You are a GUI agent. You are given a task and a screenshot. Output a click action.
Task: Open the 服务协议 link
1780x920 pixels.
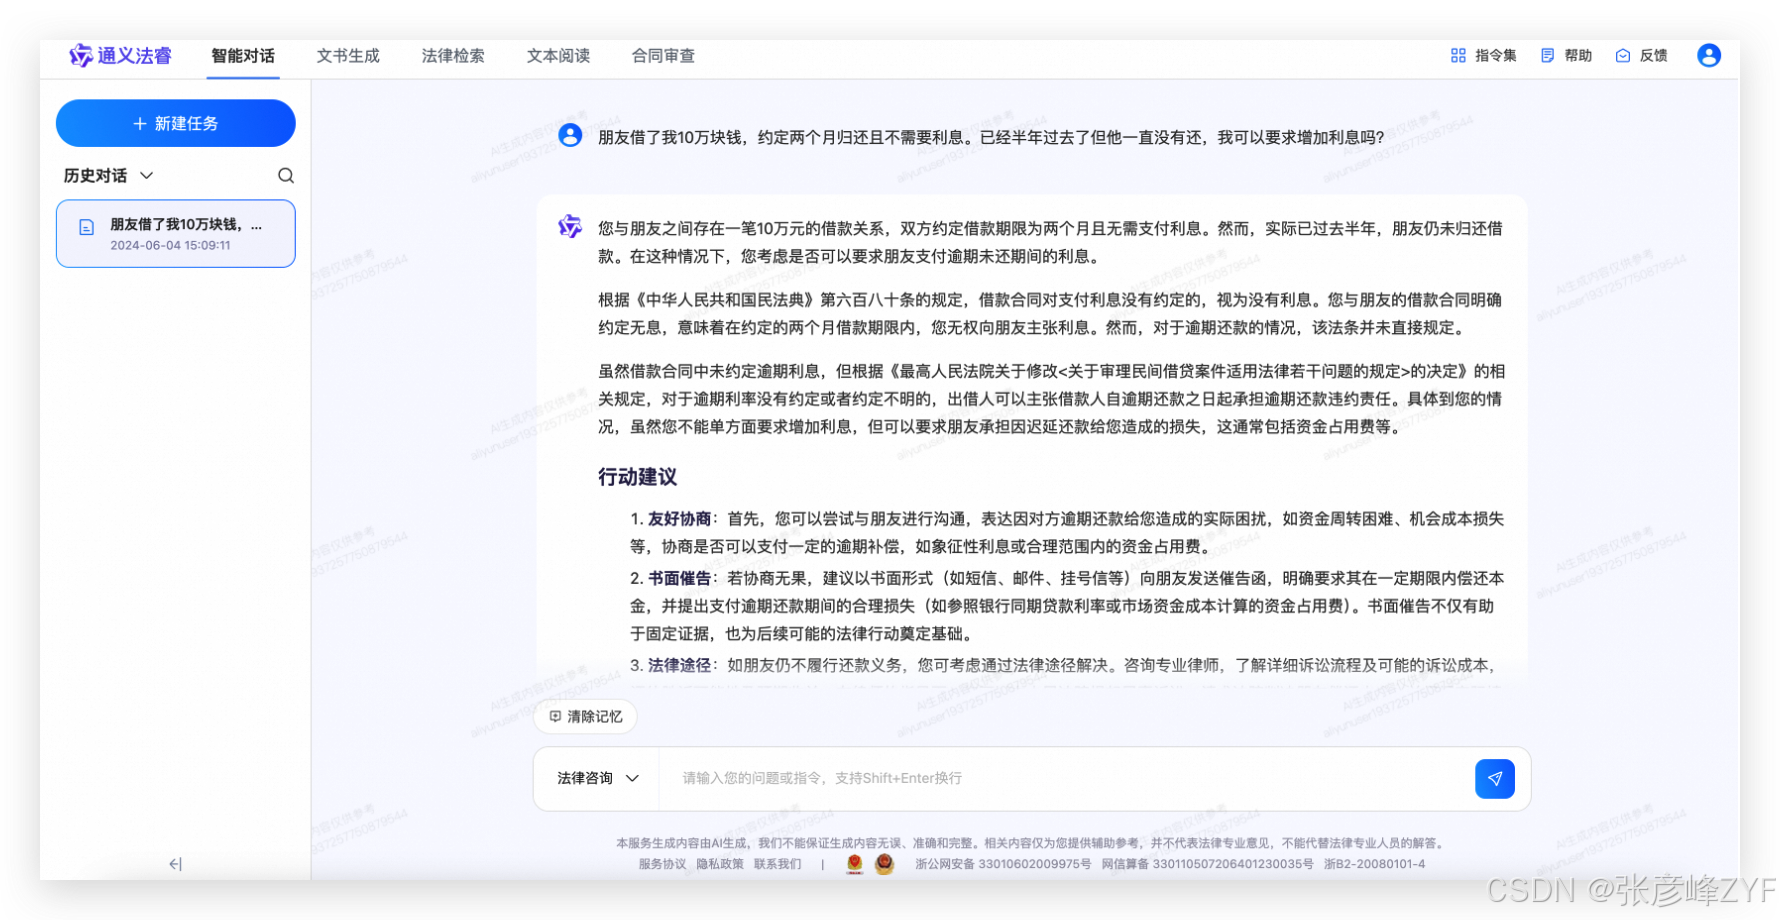click(x=662, y=864)
